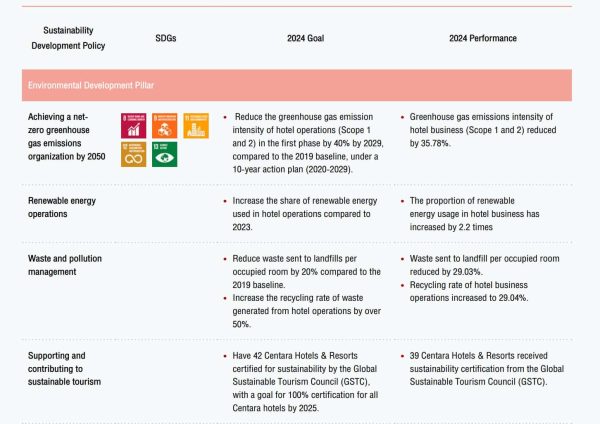Click the SDG 9 Industry Innovation icon
Screen dimensions: 600x424
point(165,126)
